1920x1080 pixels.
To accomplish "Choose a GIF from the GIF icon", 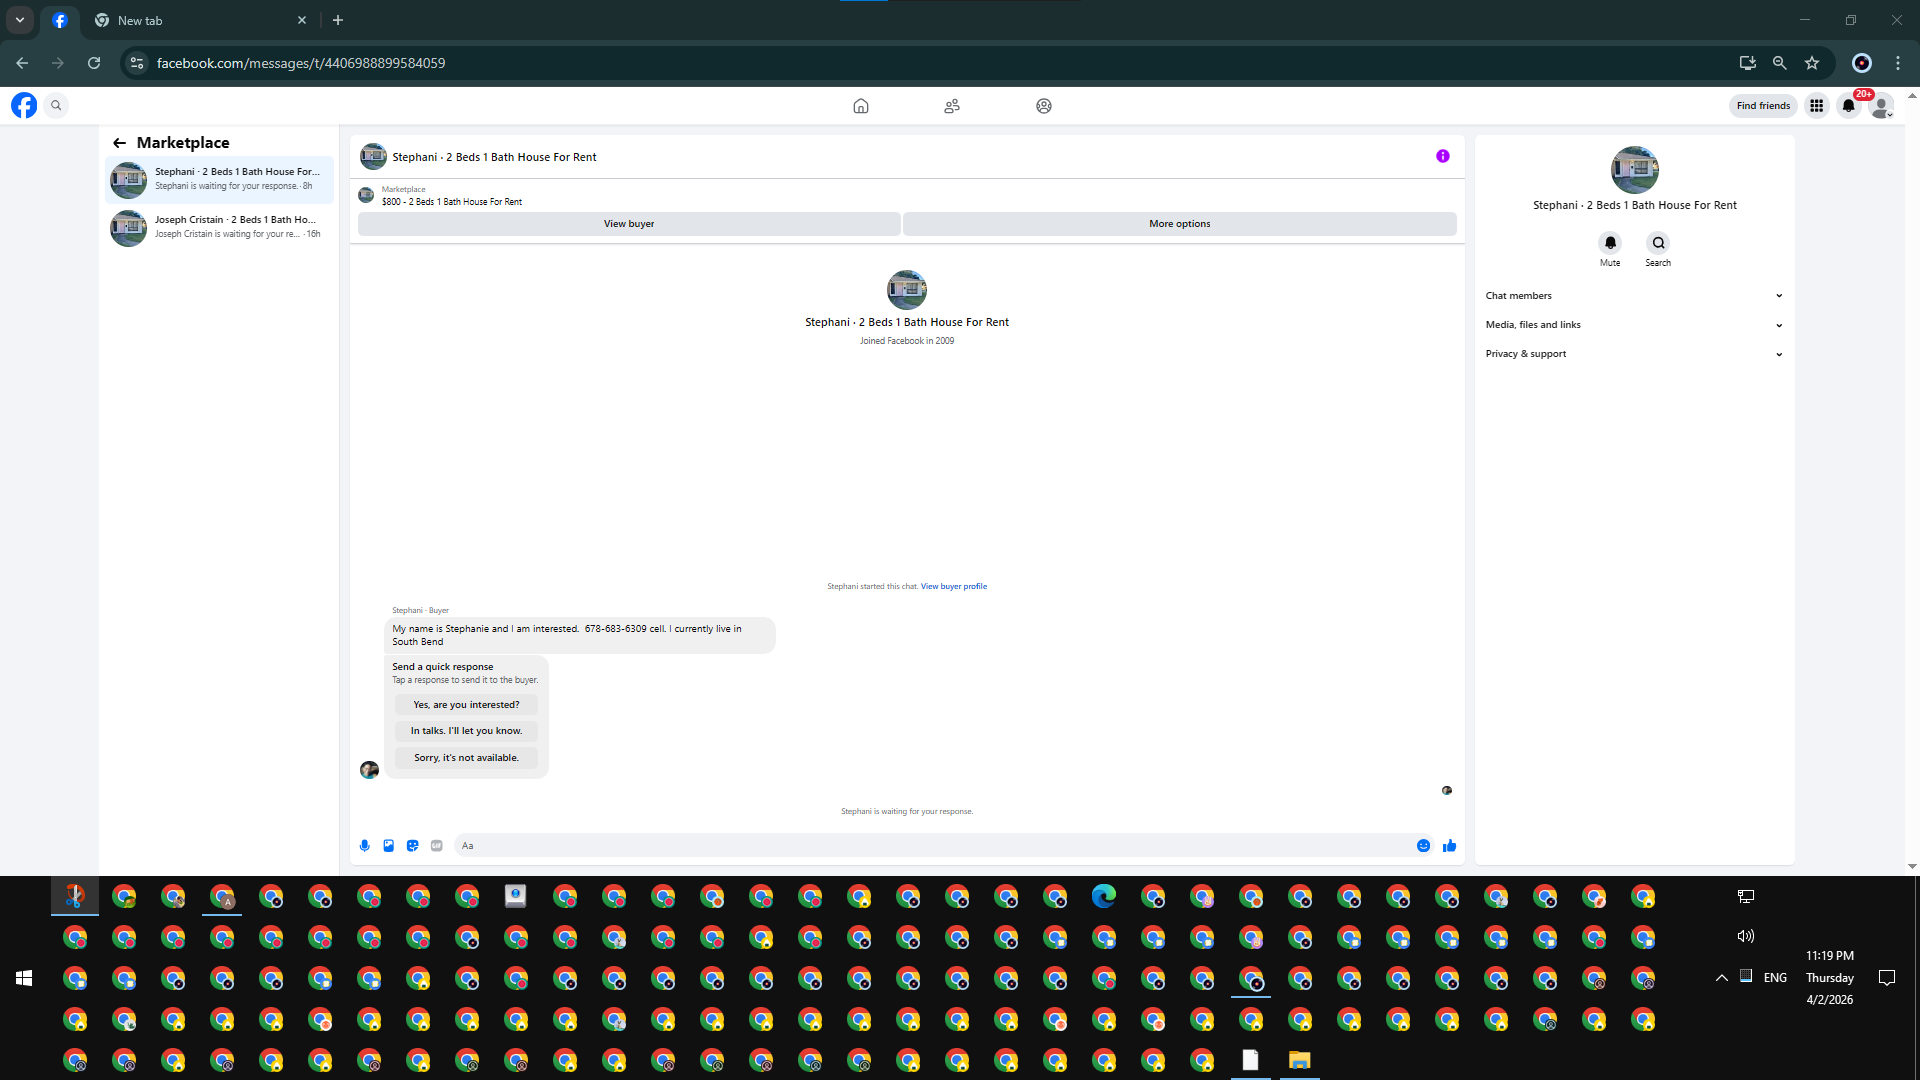I will 437,846.
